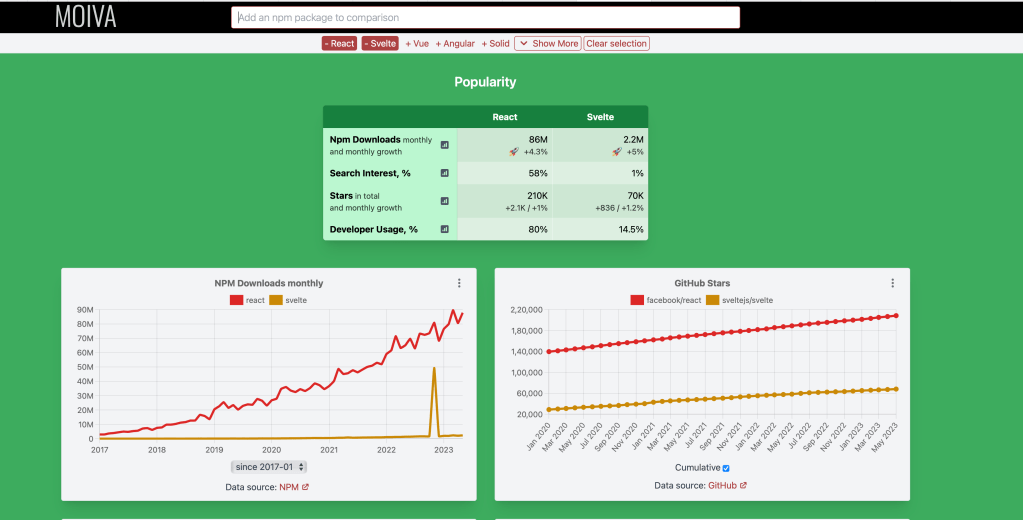Click the chart icon beside Search Interest

(445, 173)
